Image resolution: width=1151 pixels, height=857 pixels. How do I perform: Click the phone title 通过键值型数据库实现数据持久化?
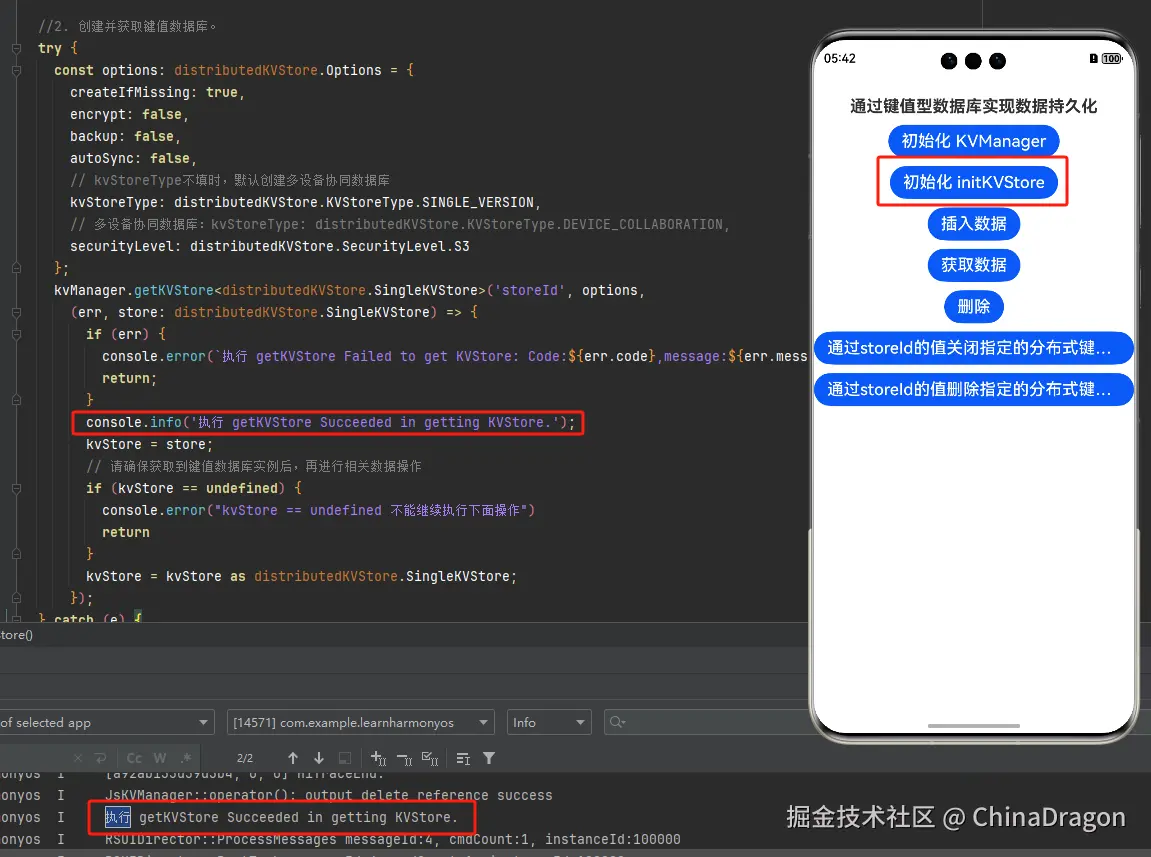[973, 106]
